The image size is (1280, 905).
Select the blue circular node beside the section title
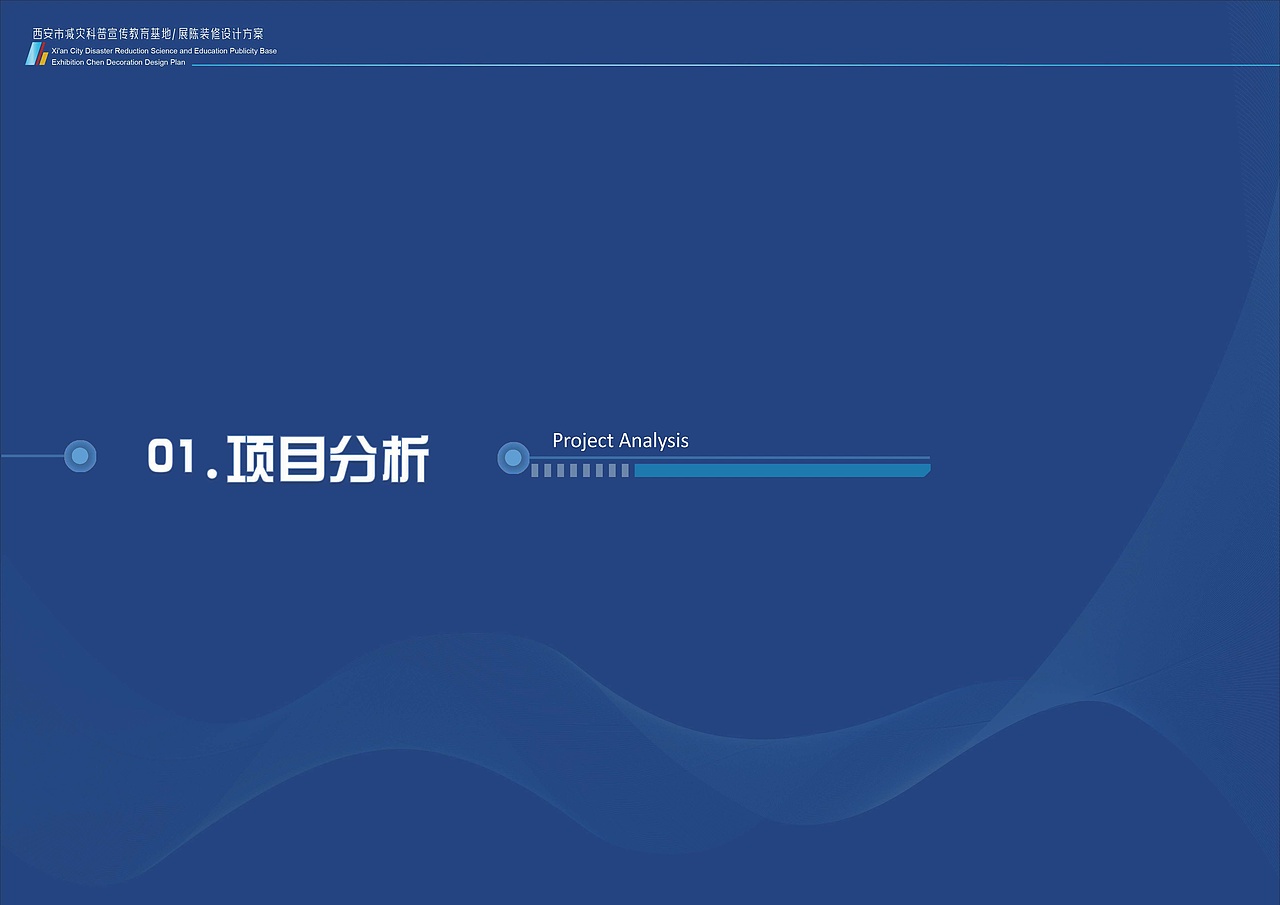(x=79, y=456)
